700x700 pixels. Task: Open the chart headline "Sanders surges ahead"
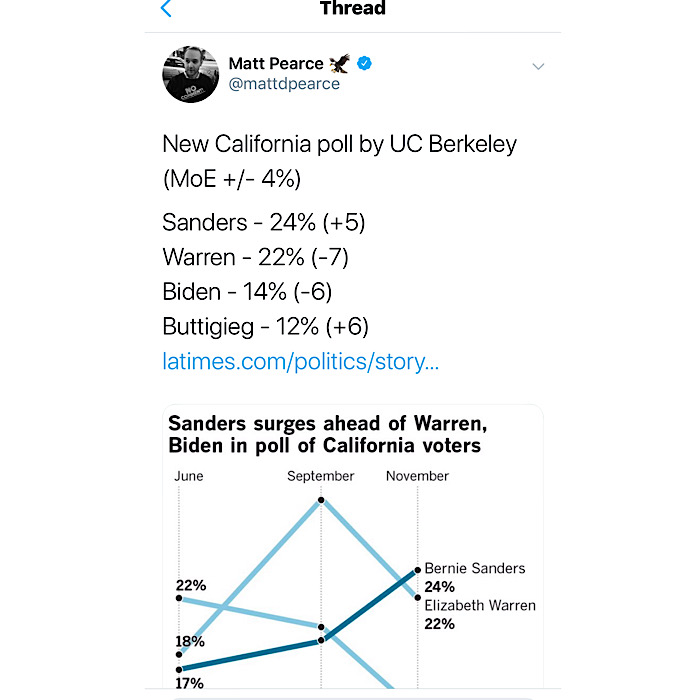tap(327, 434)
